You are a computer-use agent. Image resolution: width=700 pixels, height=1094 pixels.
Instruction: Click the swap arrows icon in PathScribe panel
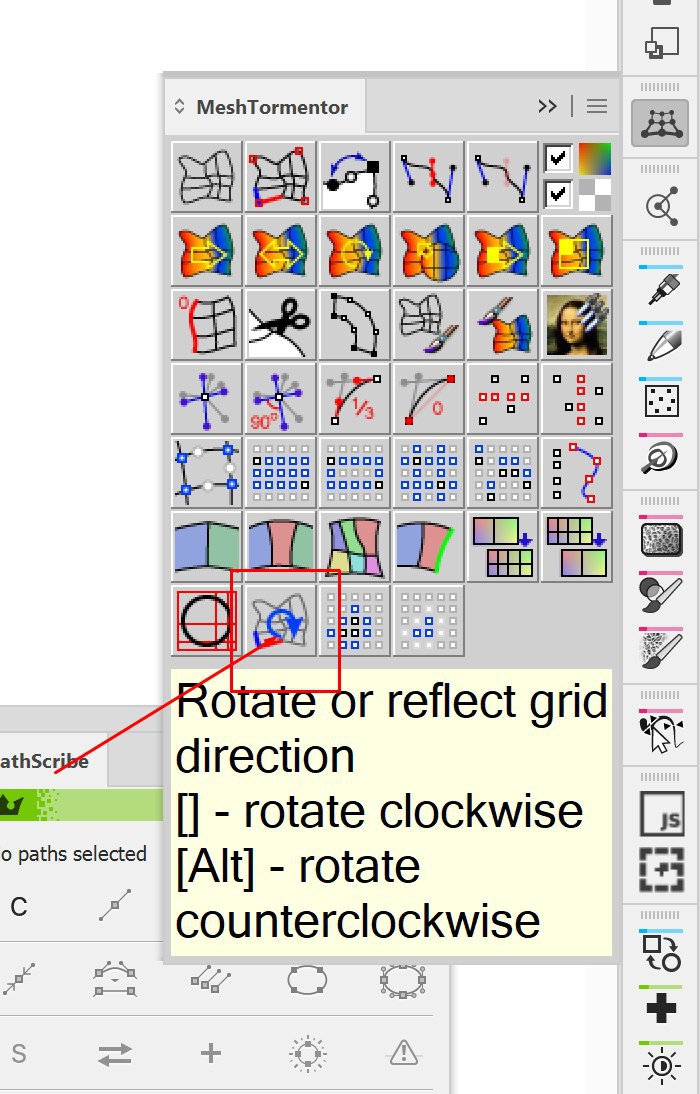click(x=115, y=1054)
